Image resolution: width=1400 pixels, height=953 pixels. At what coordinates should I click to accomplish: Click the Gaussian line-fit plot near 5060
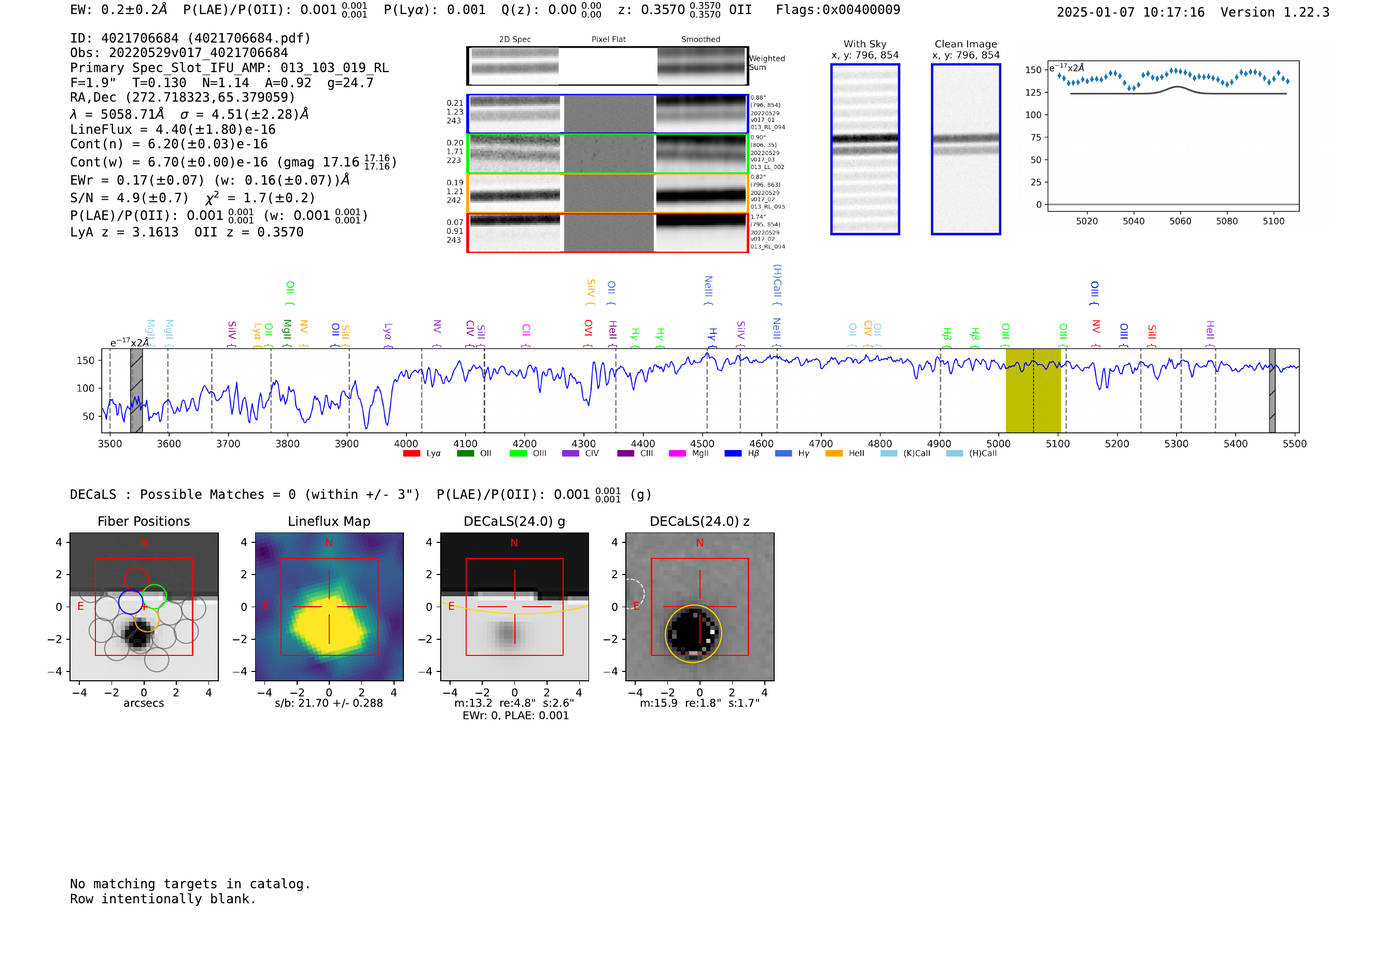tap(1173, 136)
